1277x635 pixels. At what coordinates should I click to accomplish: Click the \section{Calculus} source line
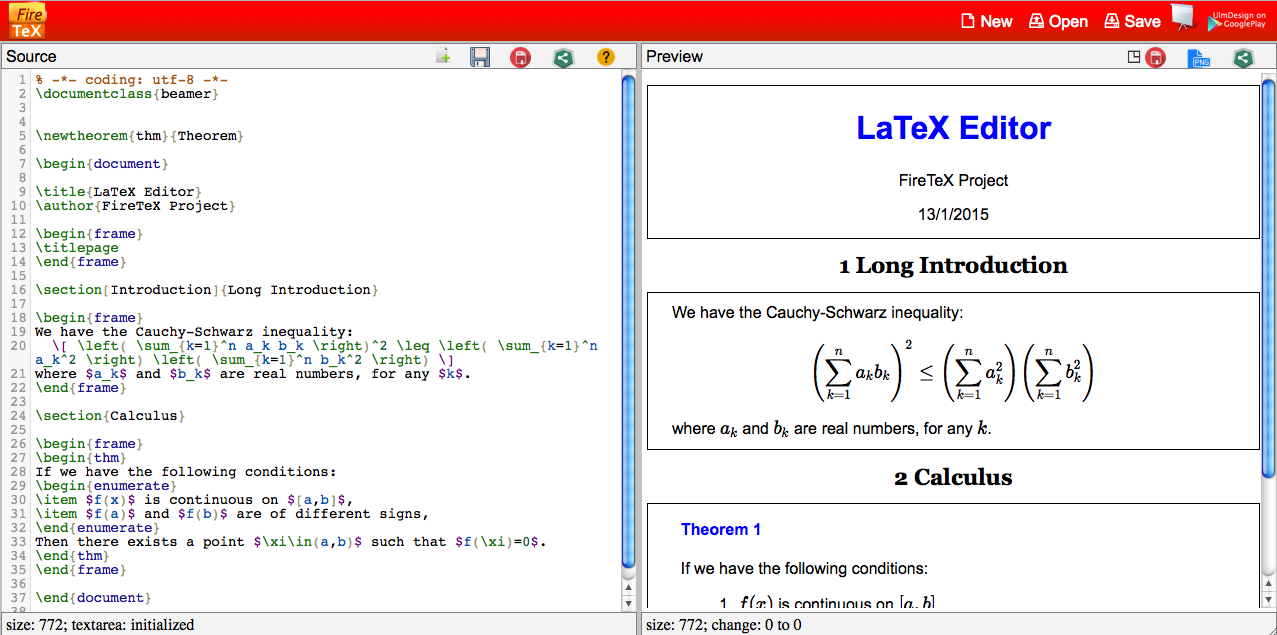pos(110,416)
